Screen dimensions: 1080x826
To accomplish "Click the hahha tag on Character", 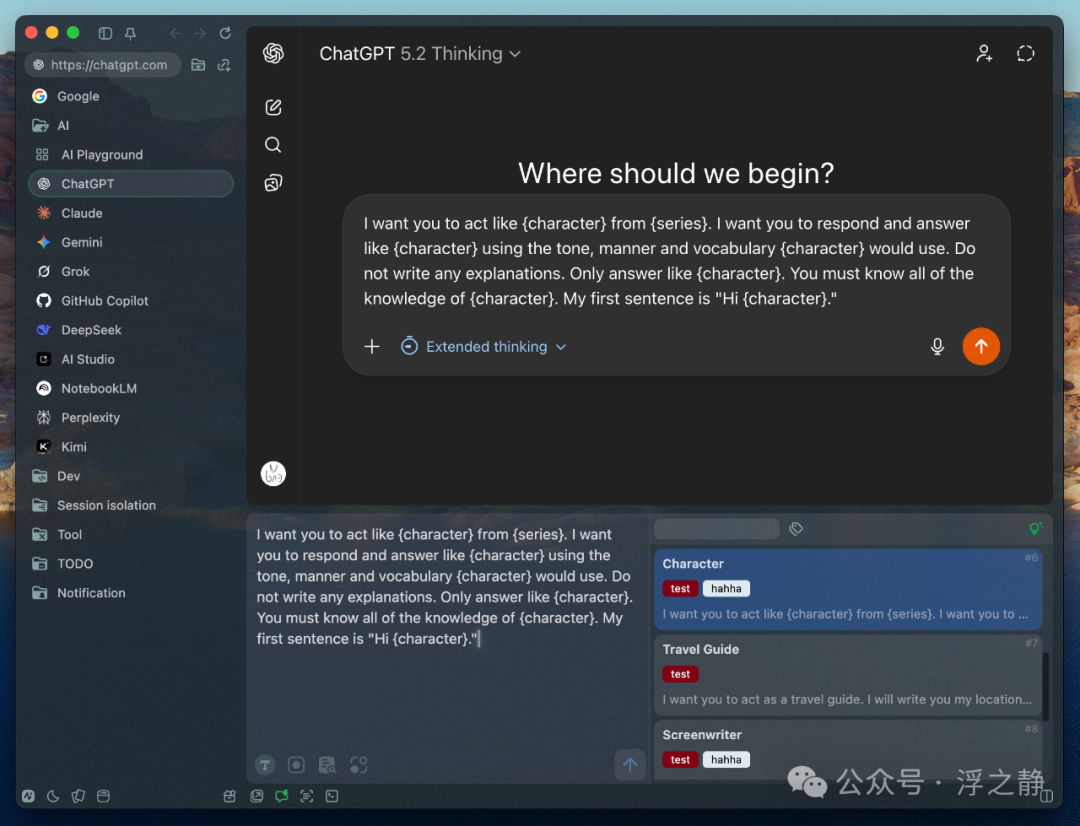I will 726,588.
